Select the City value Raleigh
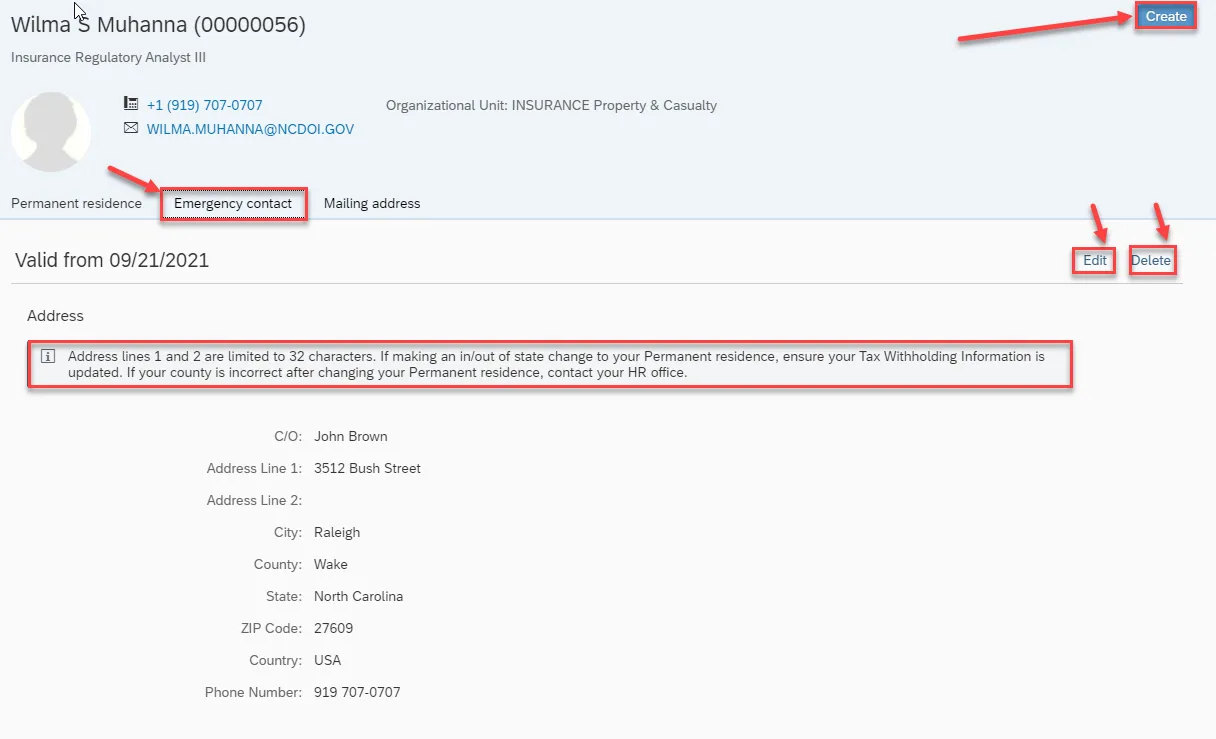 click(337, 532)
